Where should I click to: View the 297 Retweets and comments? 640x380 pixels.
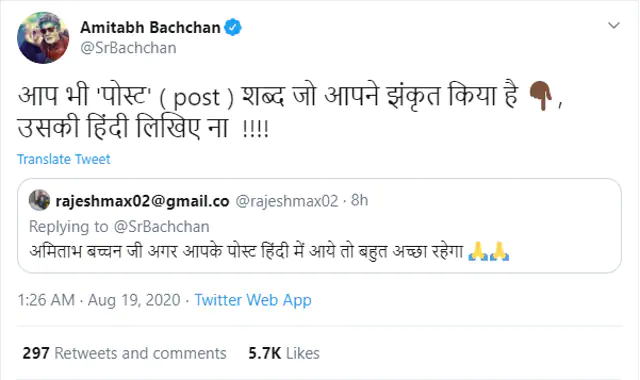124,353
